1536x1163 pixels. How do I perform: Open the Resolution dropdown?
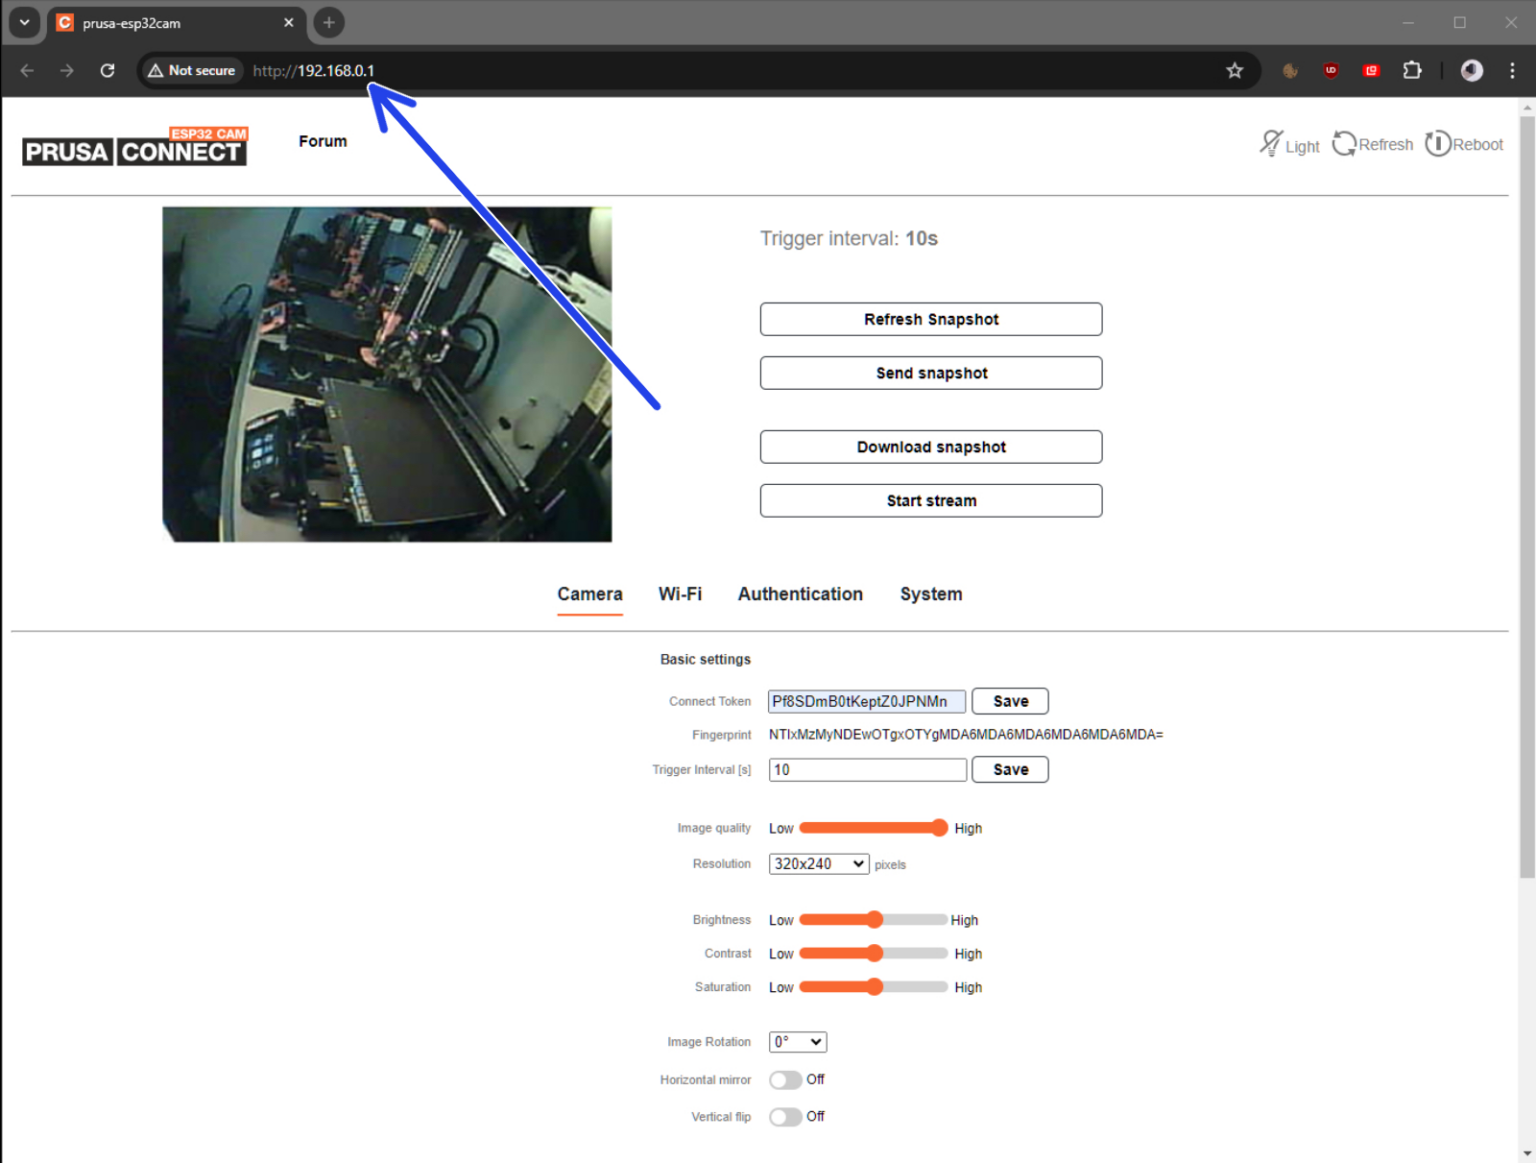click(x=818, y=863)
